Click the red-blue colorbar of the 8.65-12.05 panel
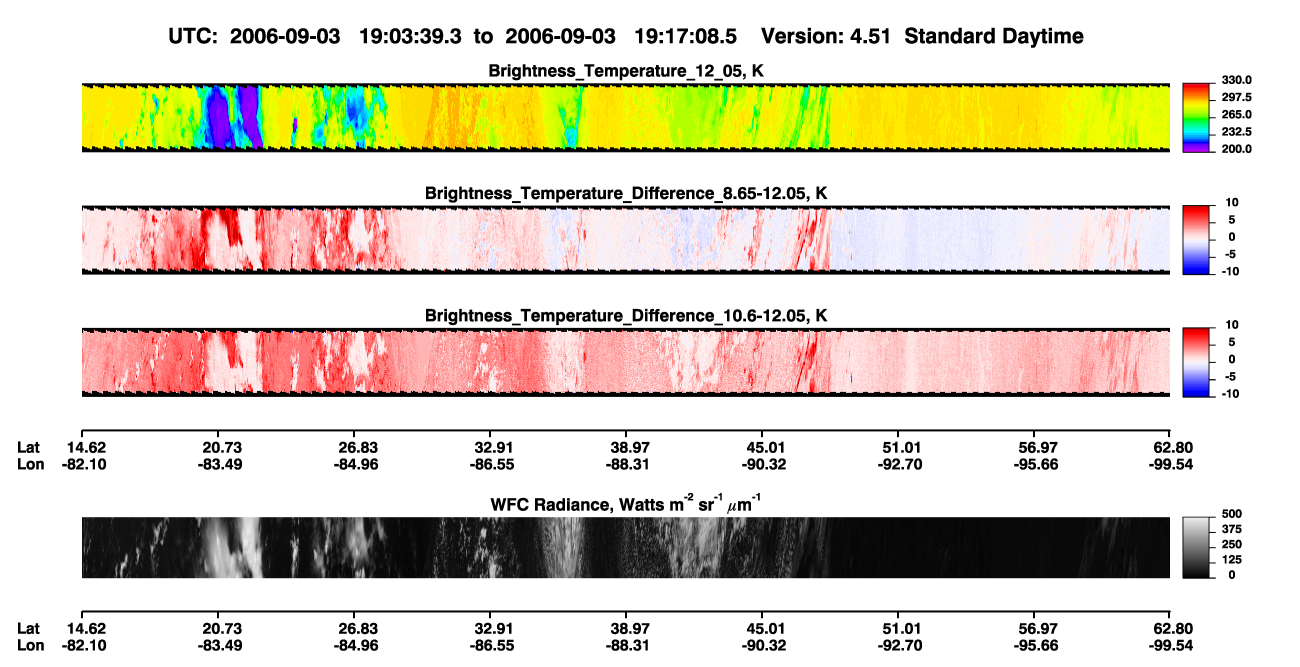Image resolution: width=1300 pixels, height=667 pixels. coord(1196,239)
